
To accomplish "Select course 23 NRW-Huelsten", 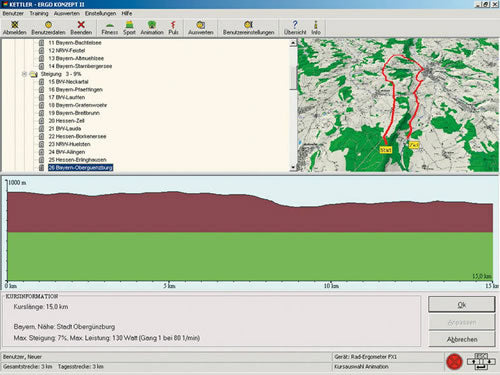I will tap(69, 144).
